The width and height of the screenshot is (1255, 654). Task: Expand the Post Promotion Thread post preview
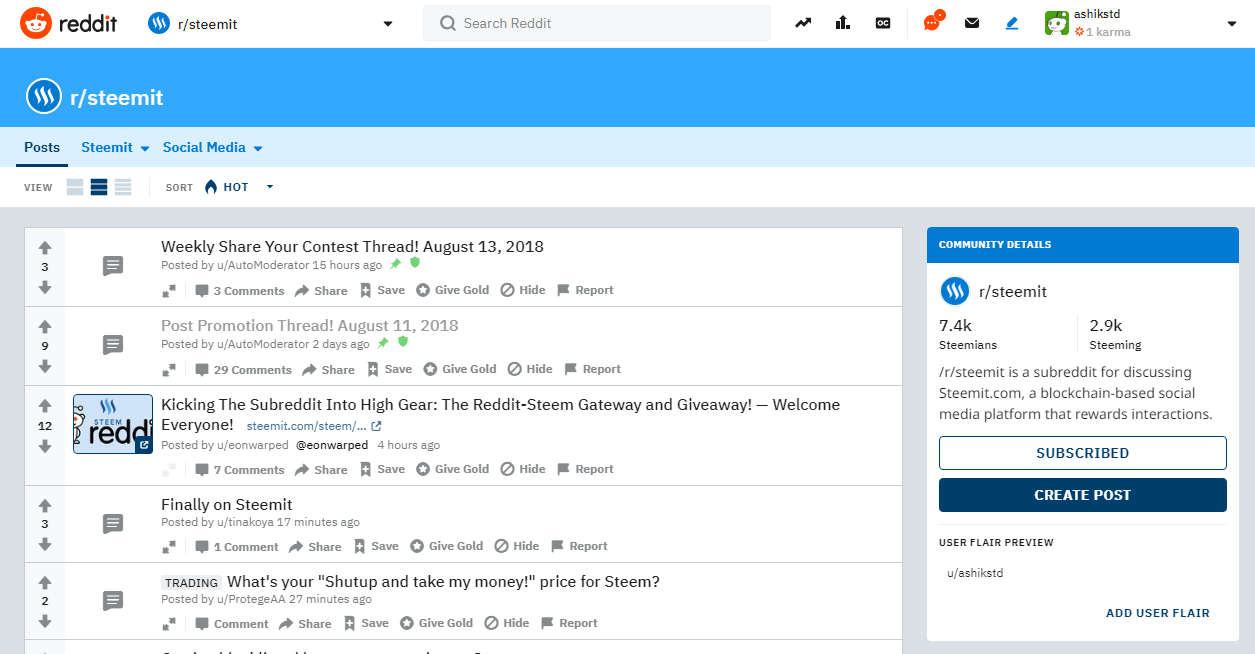tap(170, 370)
